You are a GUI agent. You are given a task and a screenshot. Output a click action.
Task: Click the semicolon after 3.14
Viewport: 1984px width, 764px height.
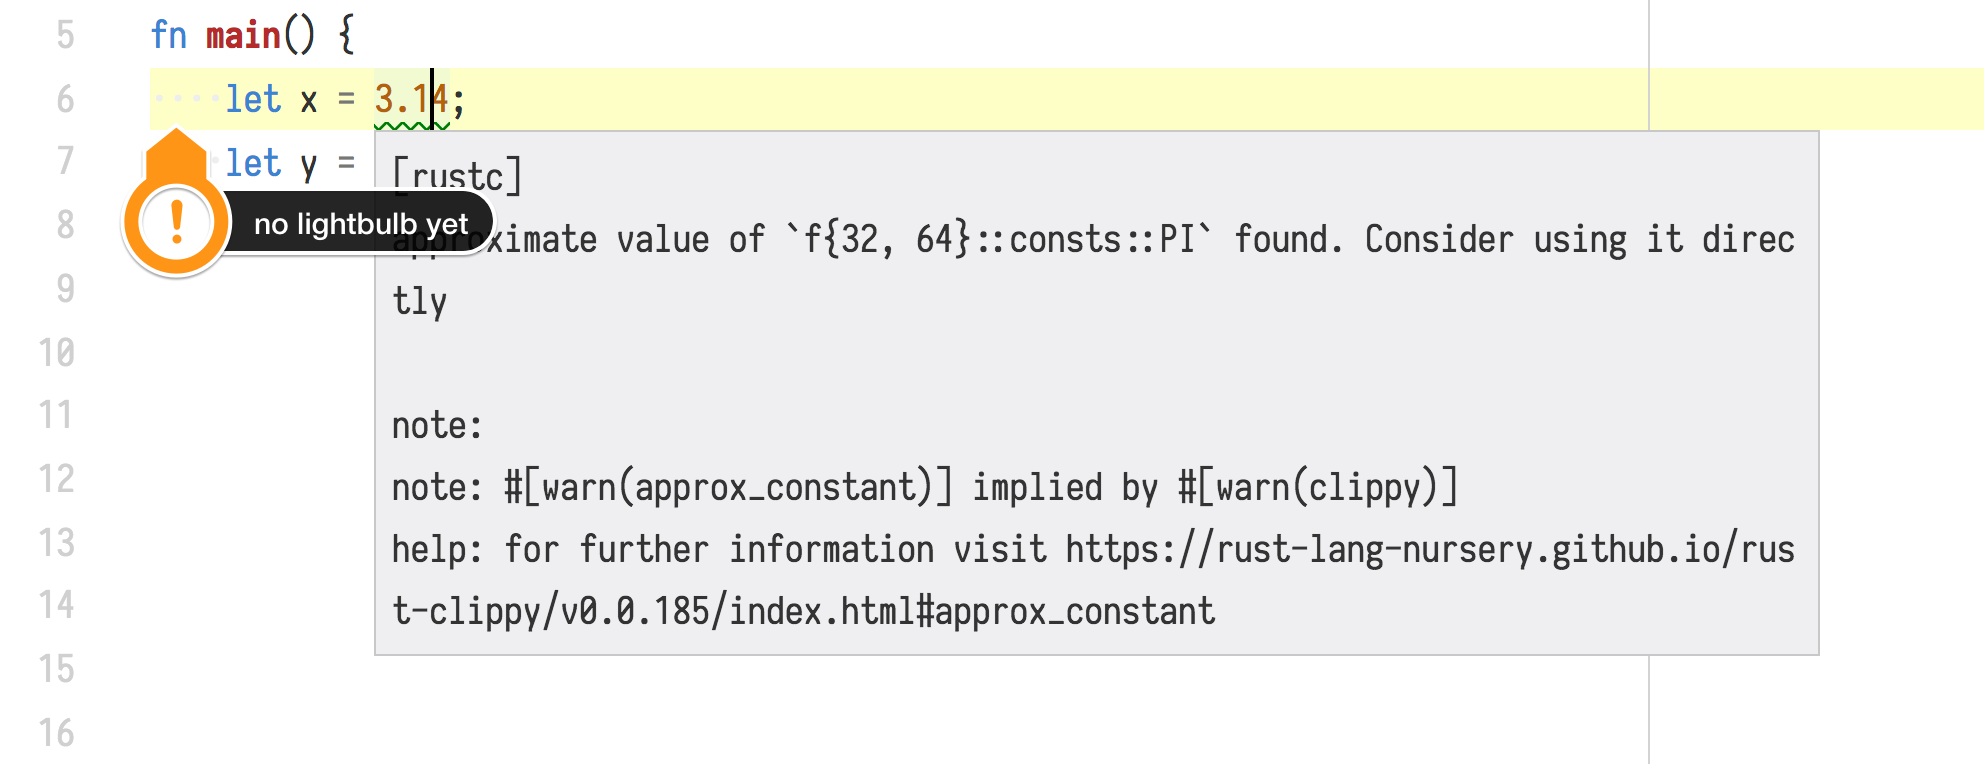458,99
